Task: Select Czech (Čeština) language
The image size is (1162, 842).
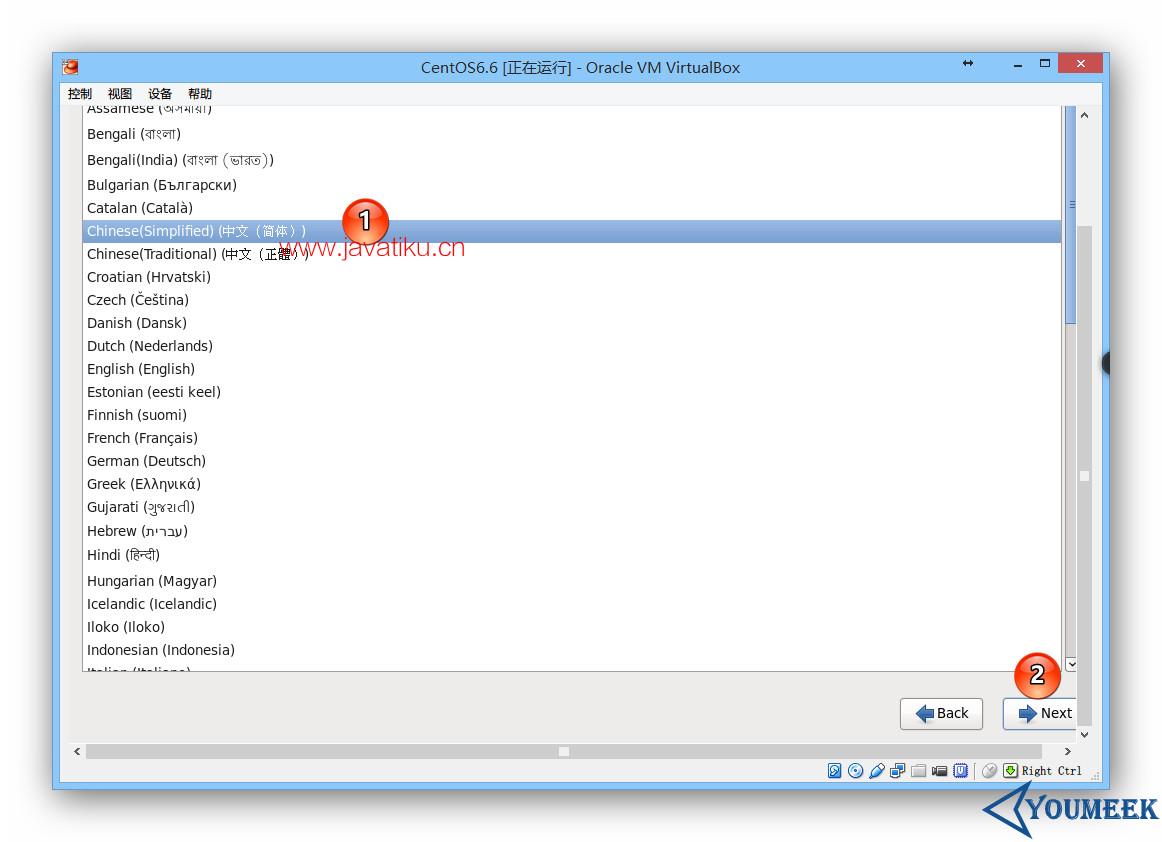Action: pyautogui.click(x=571, y=300)
